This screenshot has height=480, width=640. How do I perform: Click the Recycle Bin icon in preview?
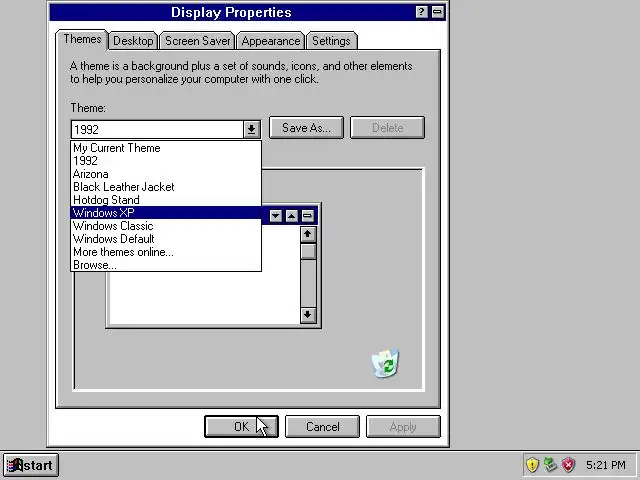(x=385, y=363)
